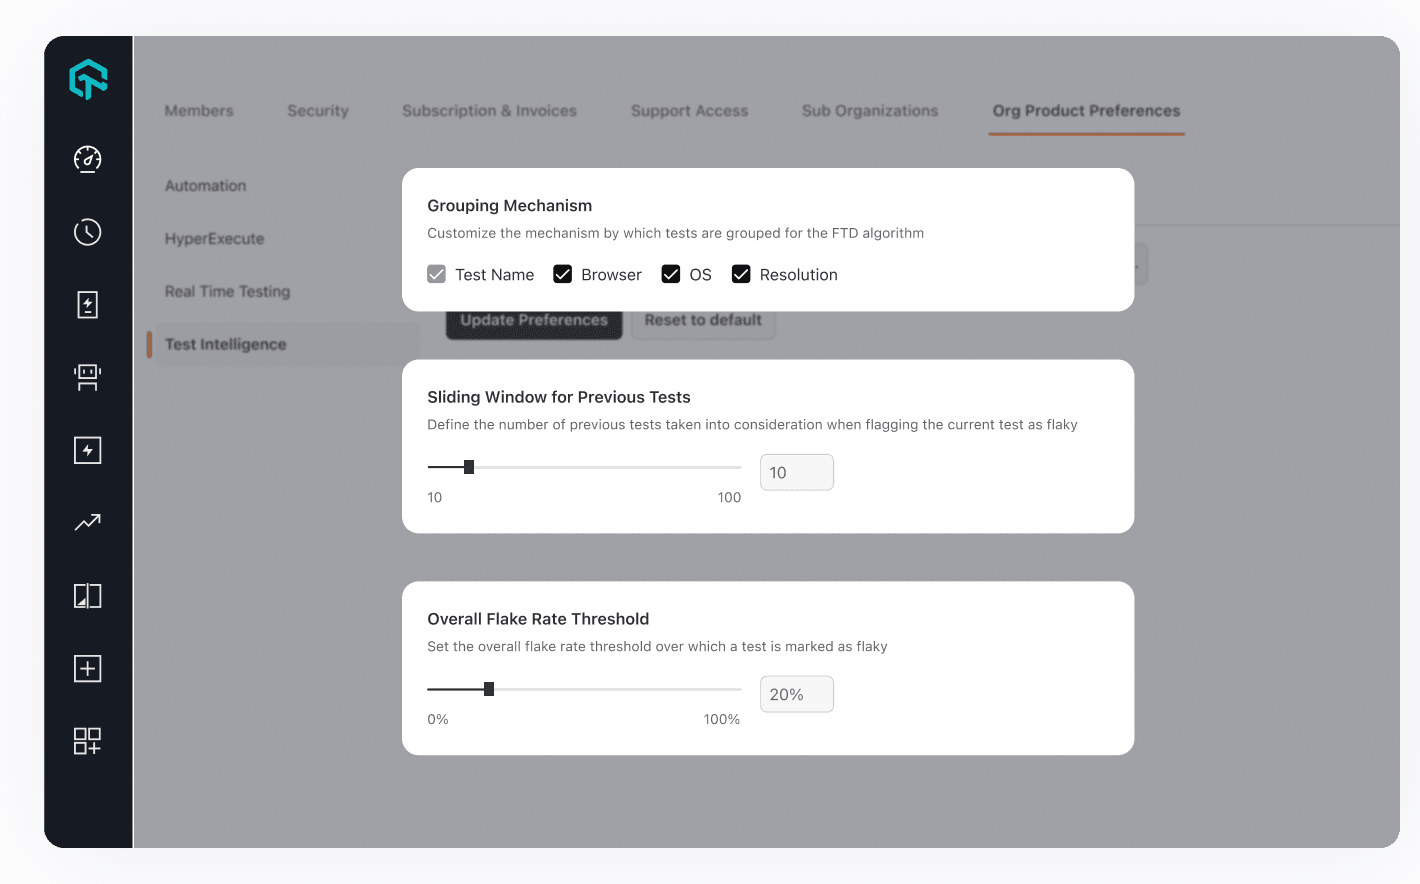This screenshot has width=1420, height=884.
Task: Select Test Intelligence in the settings menu
Action: coord(225,344)
